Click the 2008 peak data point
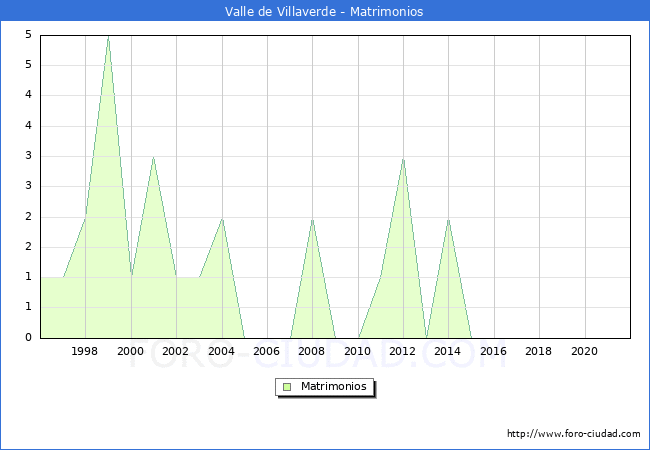The width and height of the screenshot is (650, 450). 313,220
